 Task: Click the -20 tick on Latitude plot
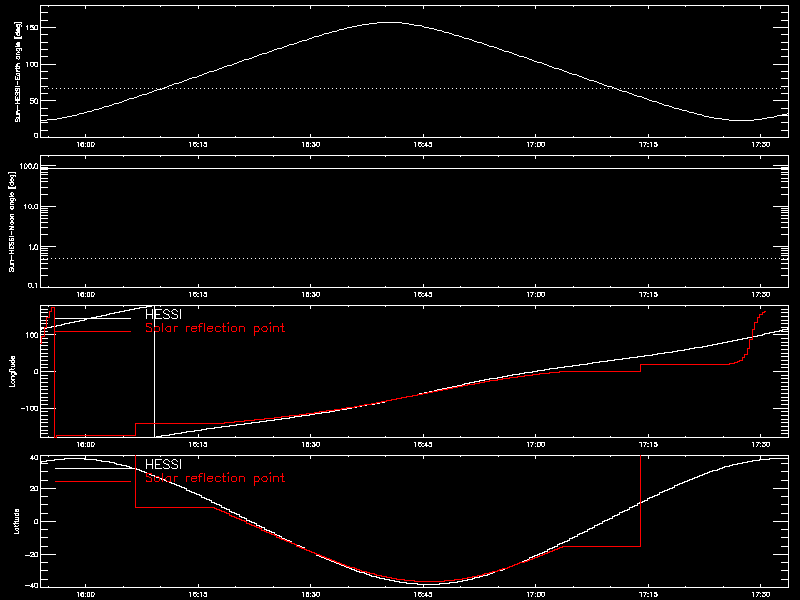(x=32, y=555)
